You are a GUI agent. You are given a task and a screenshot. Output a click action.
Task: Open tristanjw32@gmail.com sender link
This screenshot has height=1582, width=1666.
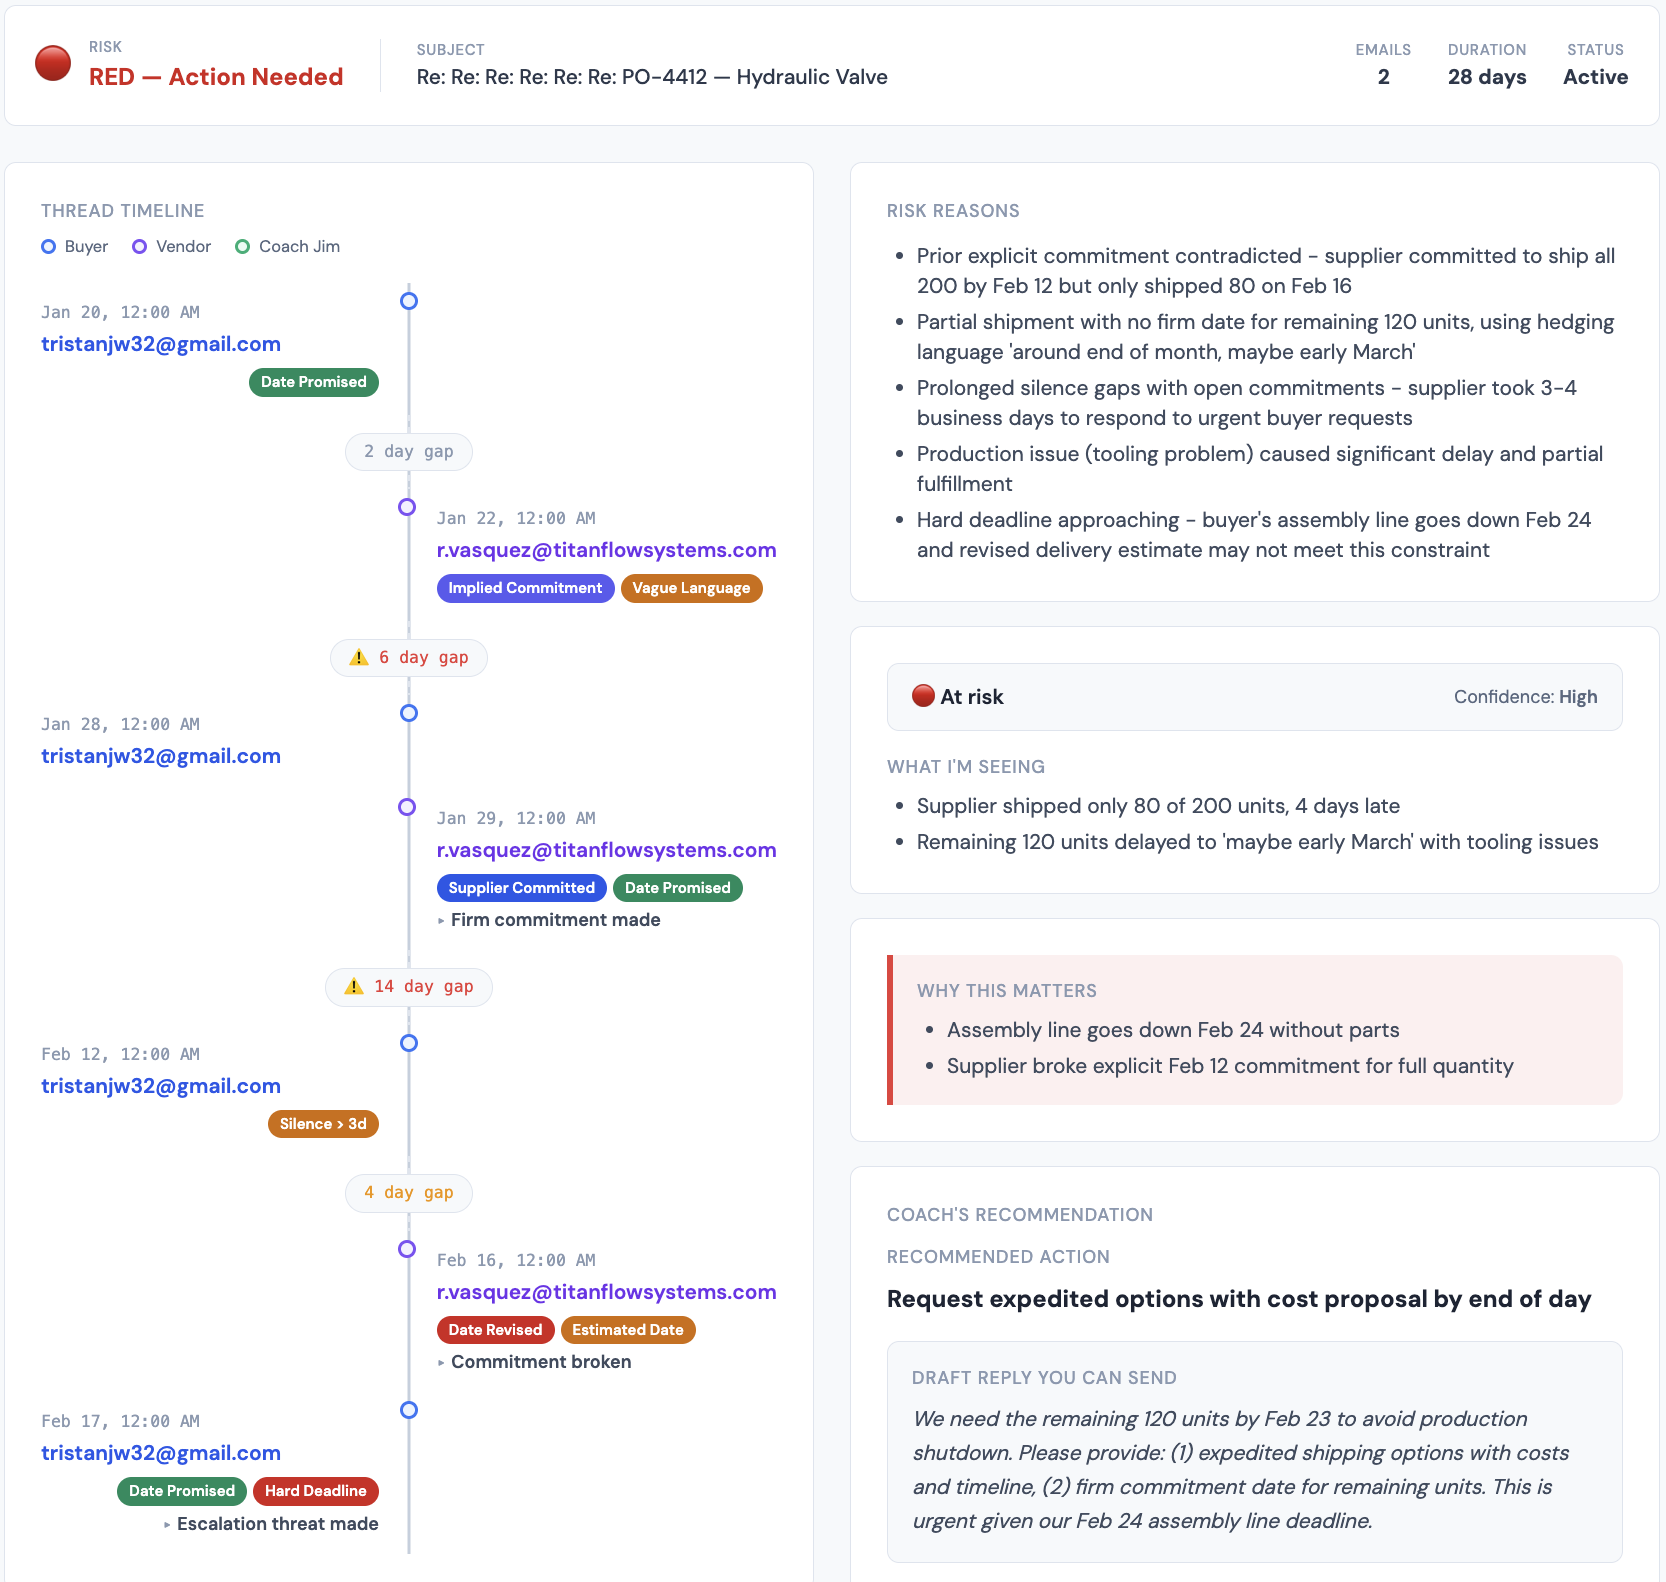160,343
